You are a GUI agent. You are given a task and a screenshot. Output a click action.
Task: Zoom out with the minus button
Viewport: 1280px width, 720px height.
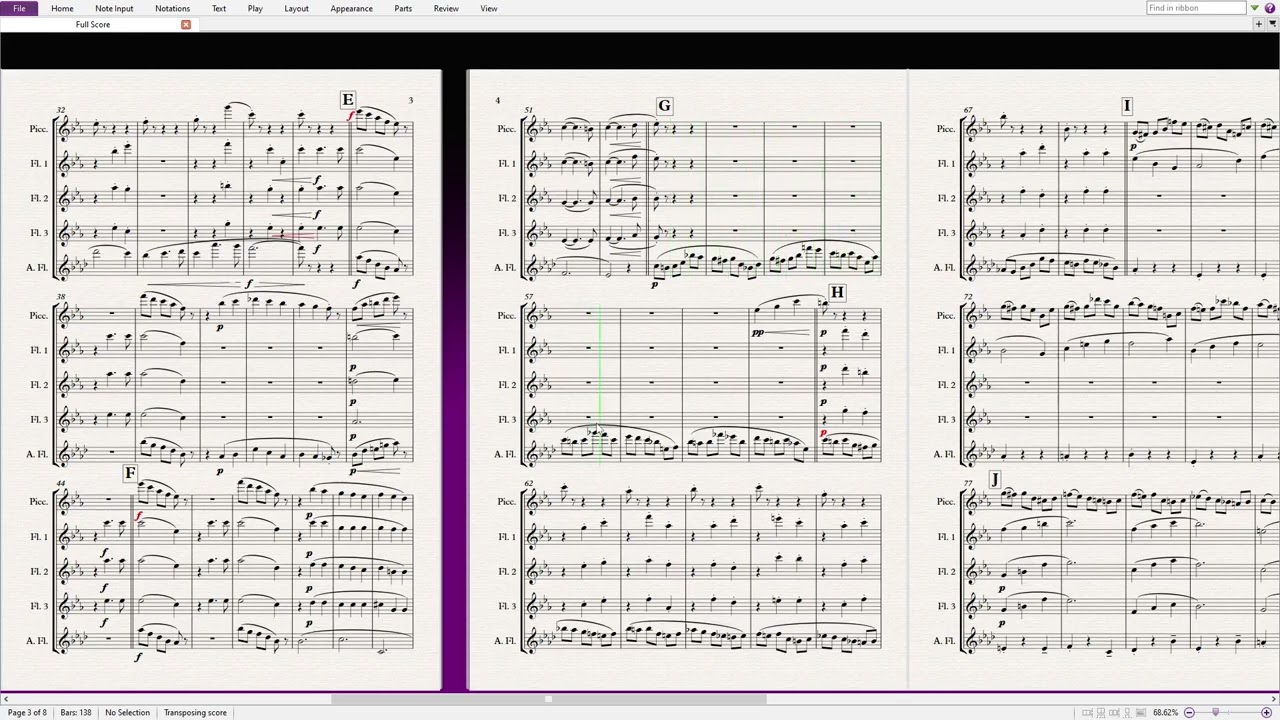[x=1189, y=712]
